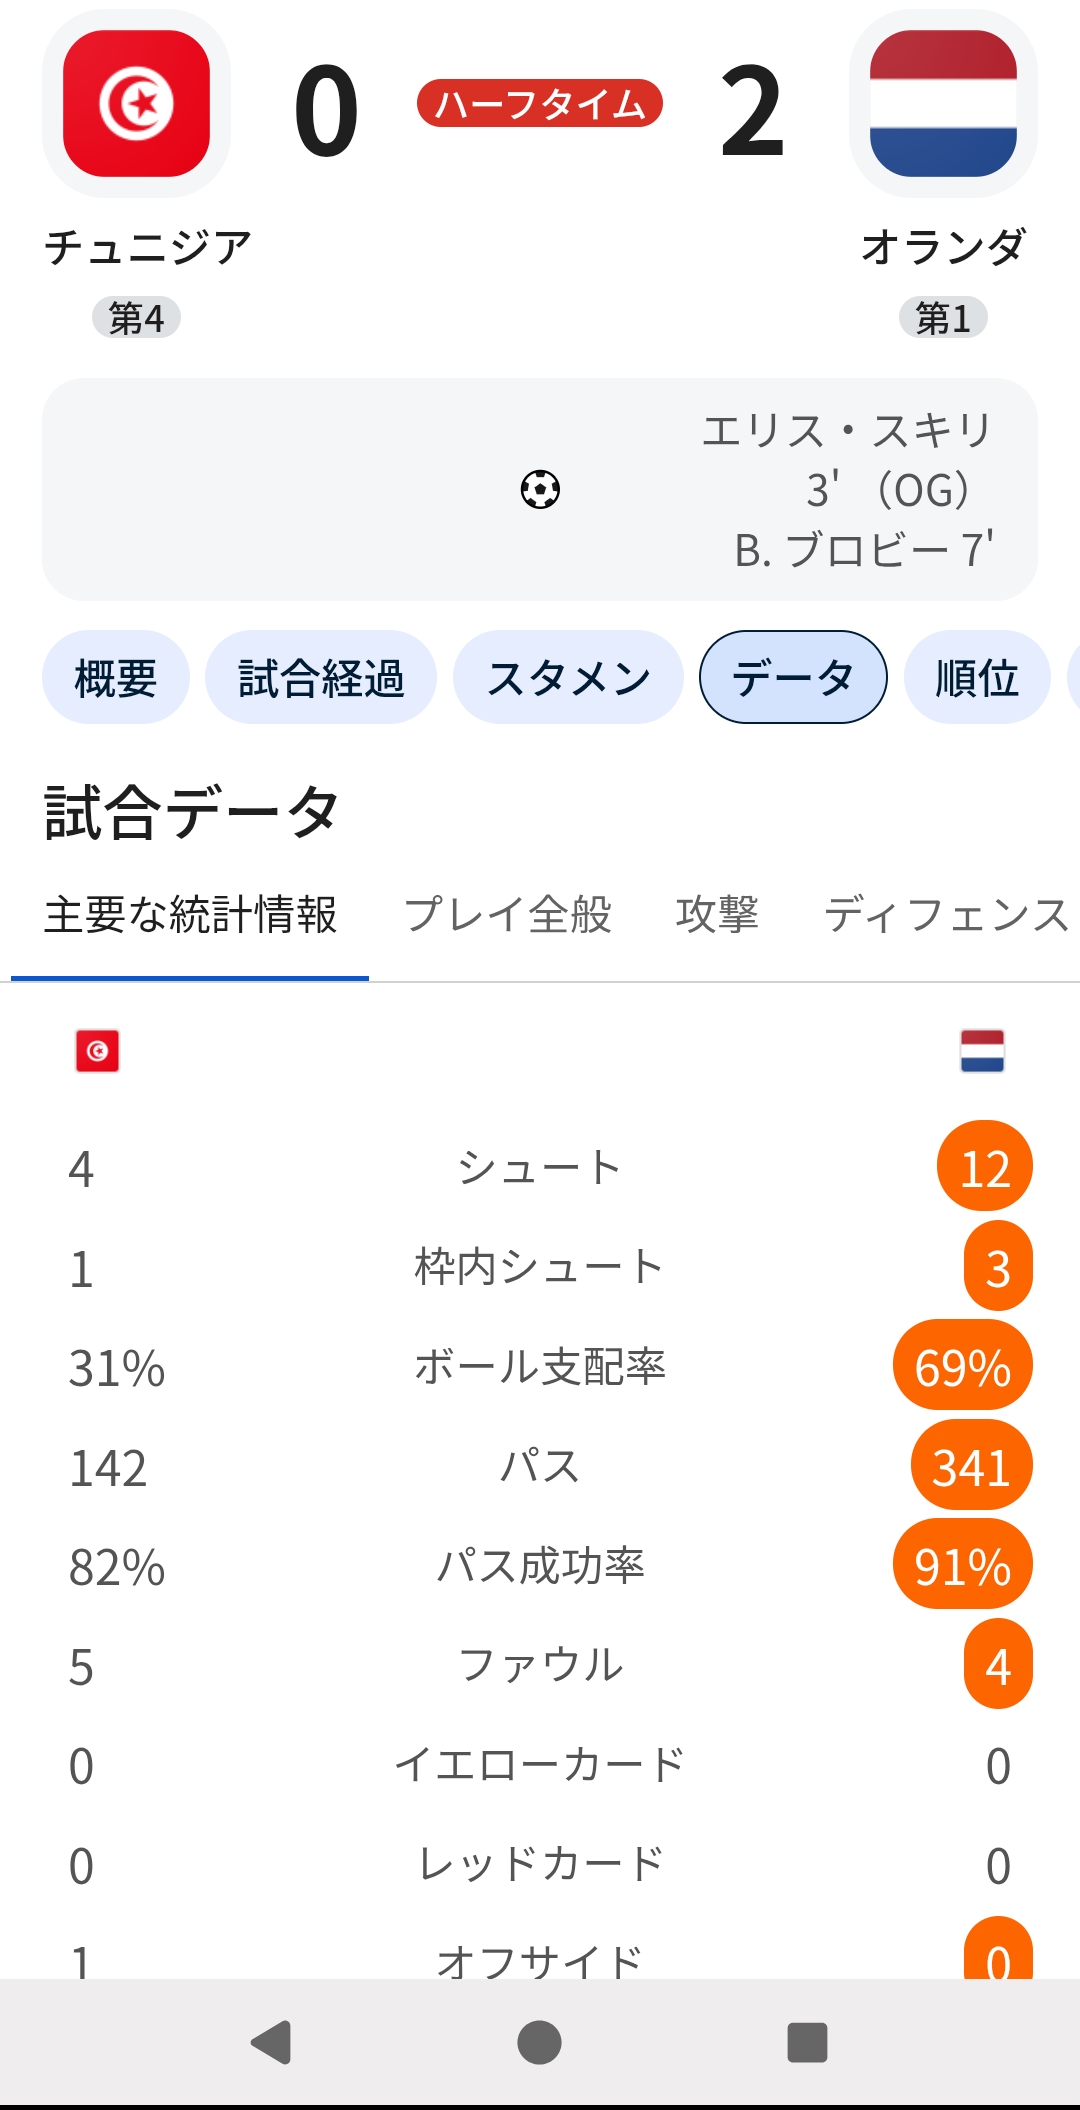
Task: Tap Android recent apps square button
Action: pos(807,2042)
